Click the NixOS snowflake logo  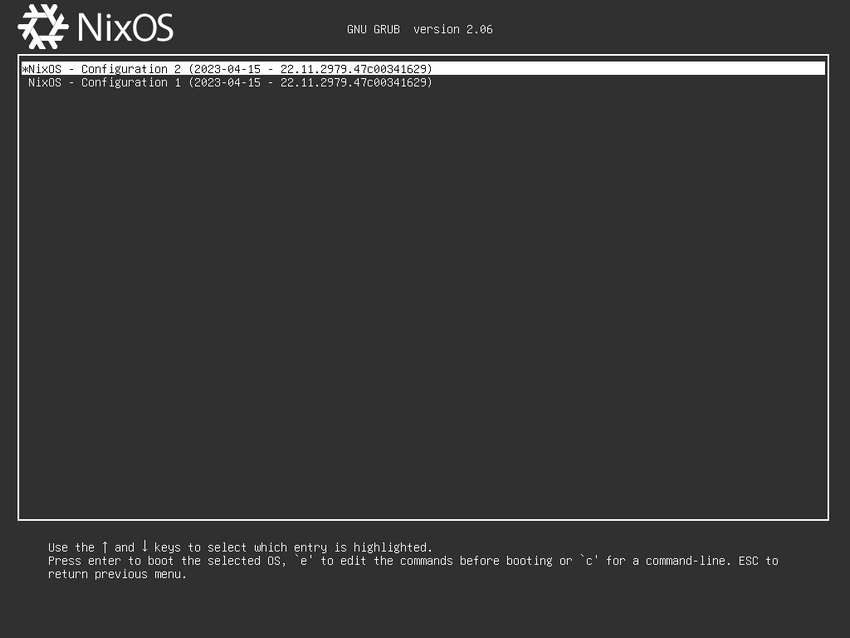pos(43,27)
